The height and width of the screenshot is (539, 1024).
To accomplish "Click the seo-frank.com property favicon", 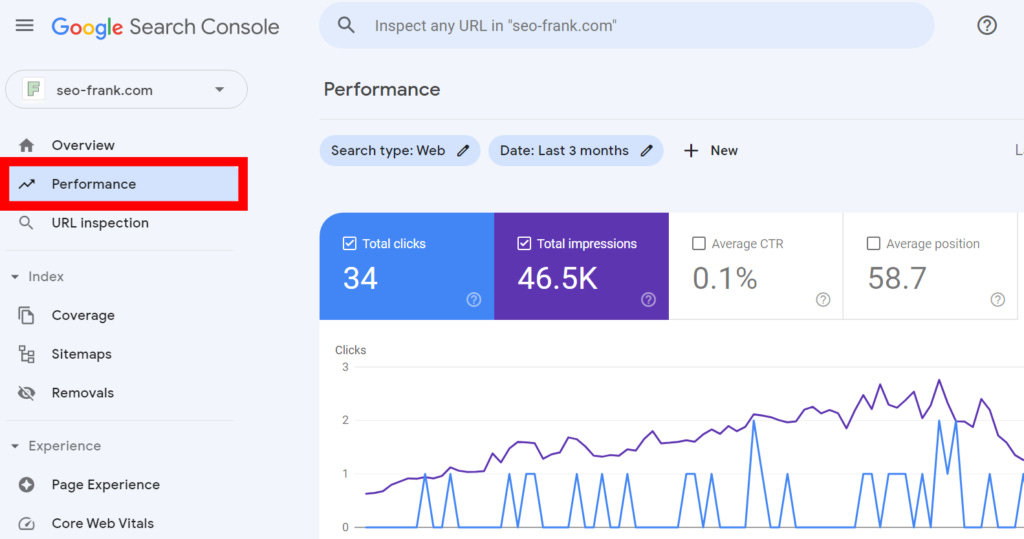I will [x=33, y=89].
